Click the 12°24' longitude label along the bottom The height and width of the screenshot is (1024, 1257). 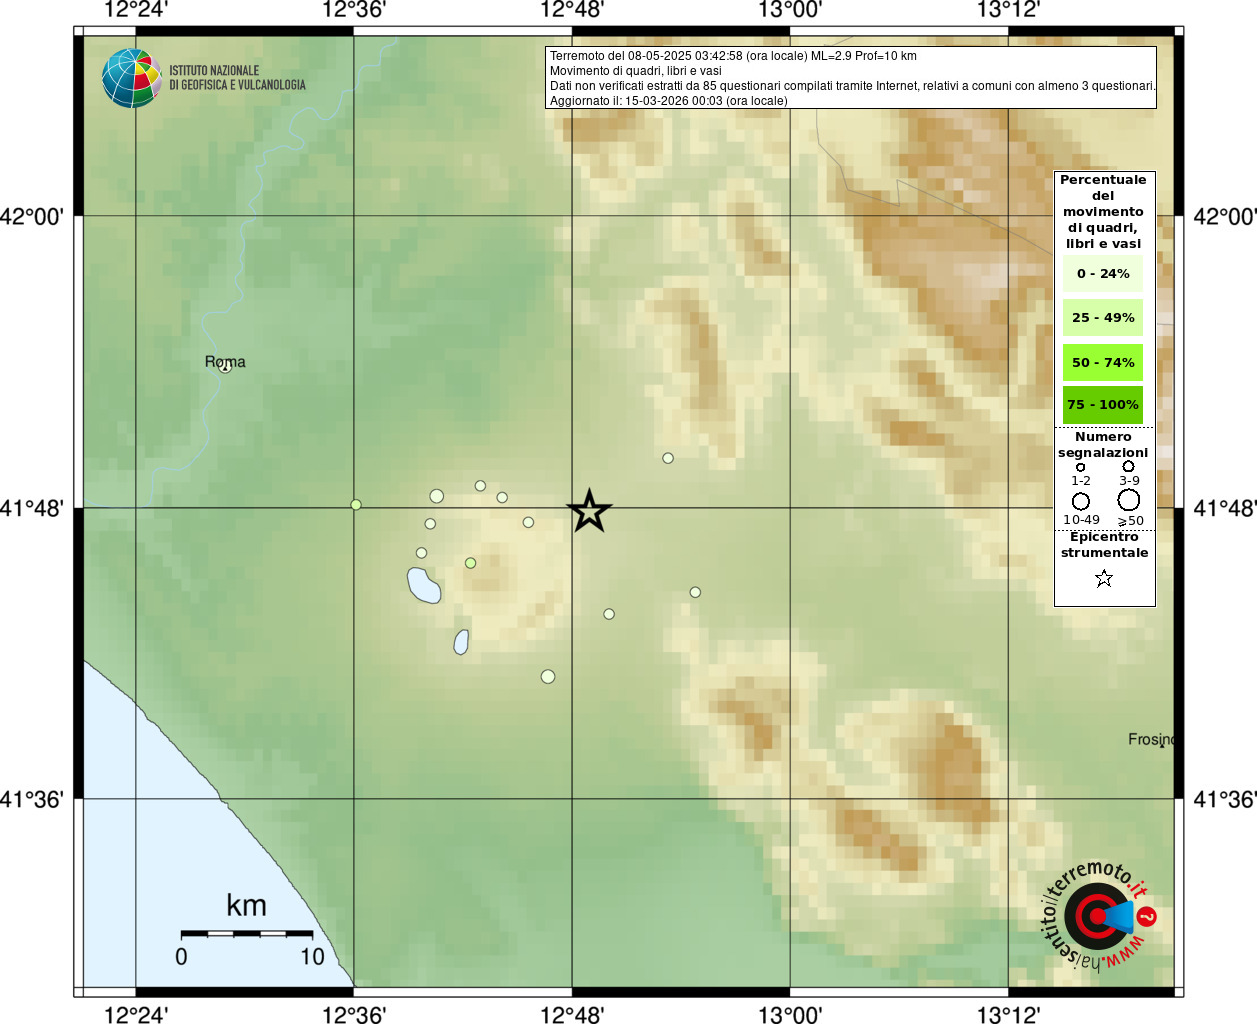pos(136,1015)
